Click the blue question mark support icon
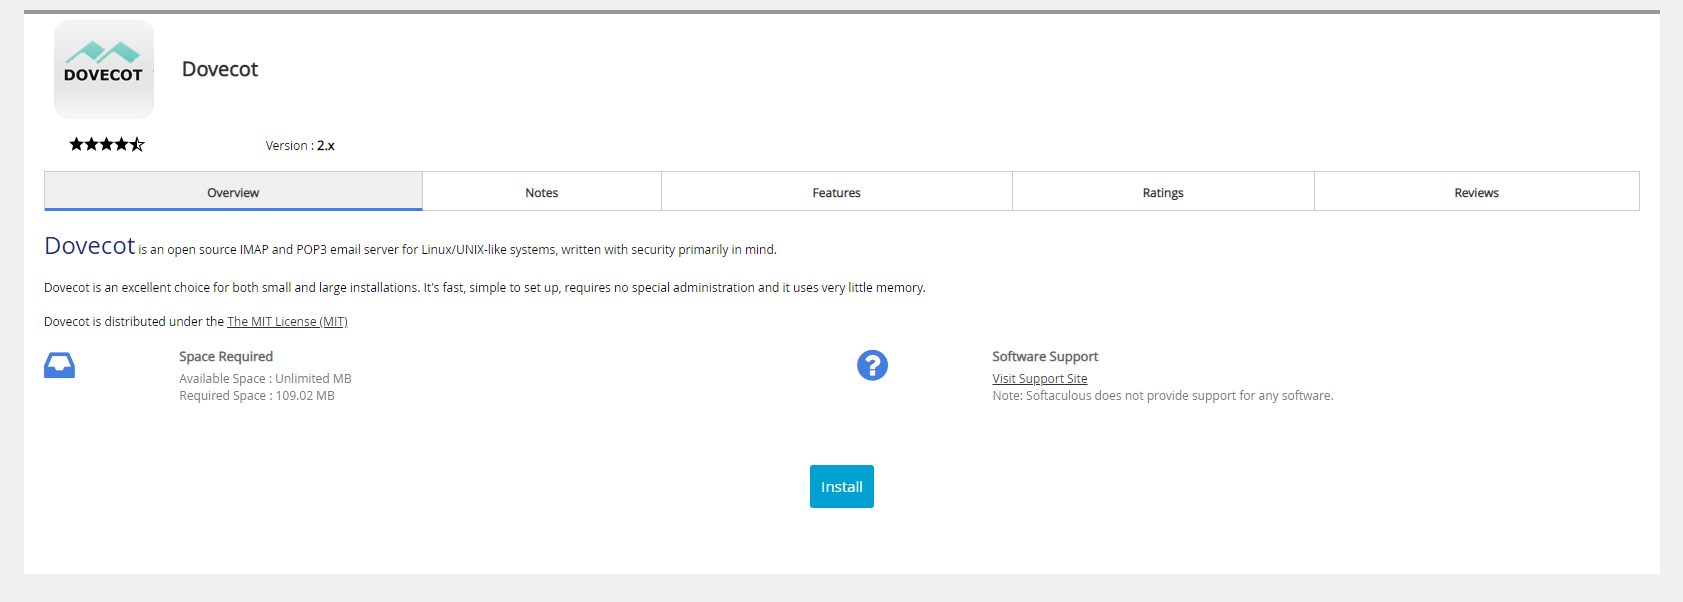This screenshot has width=1683, height=602. (x=872, y=365)
